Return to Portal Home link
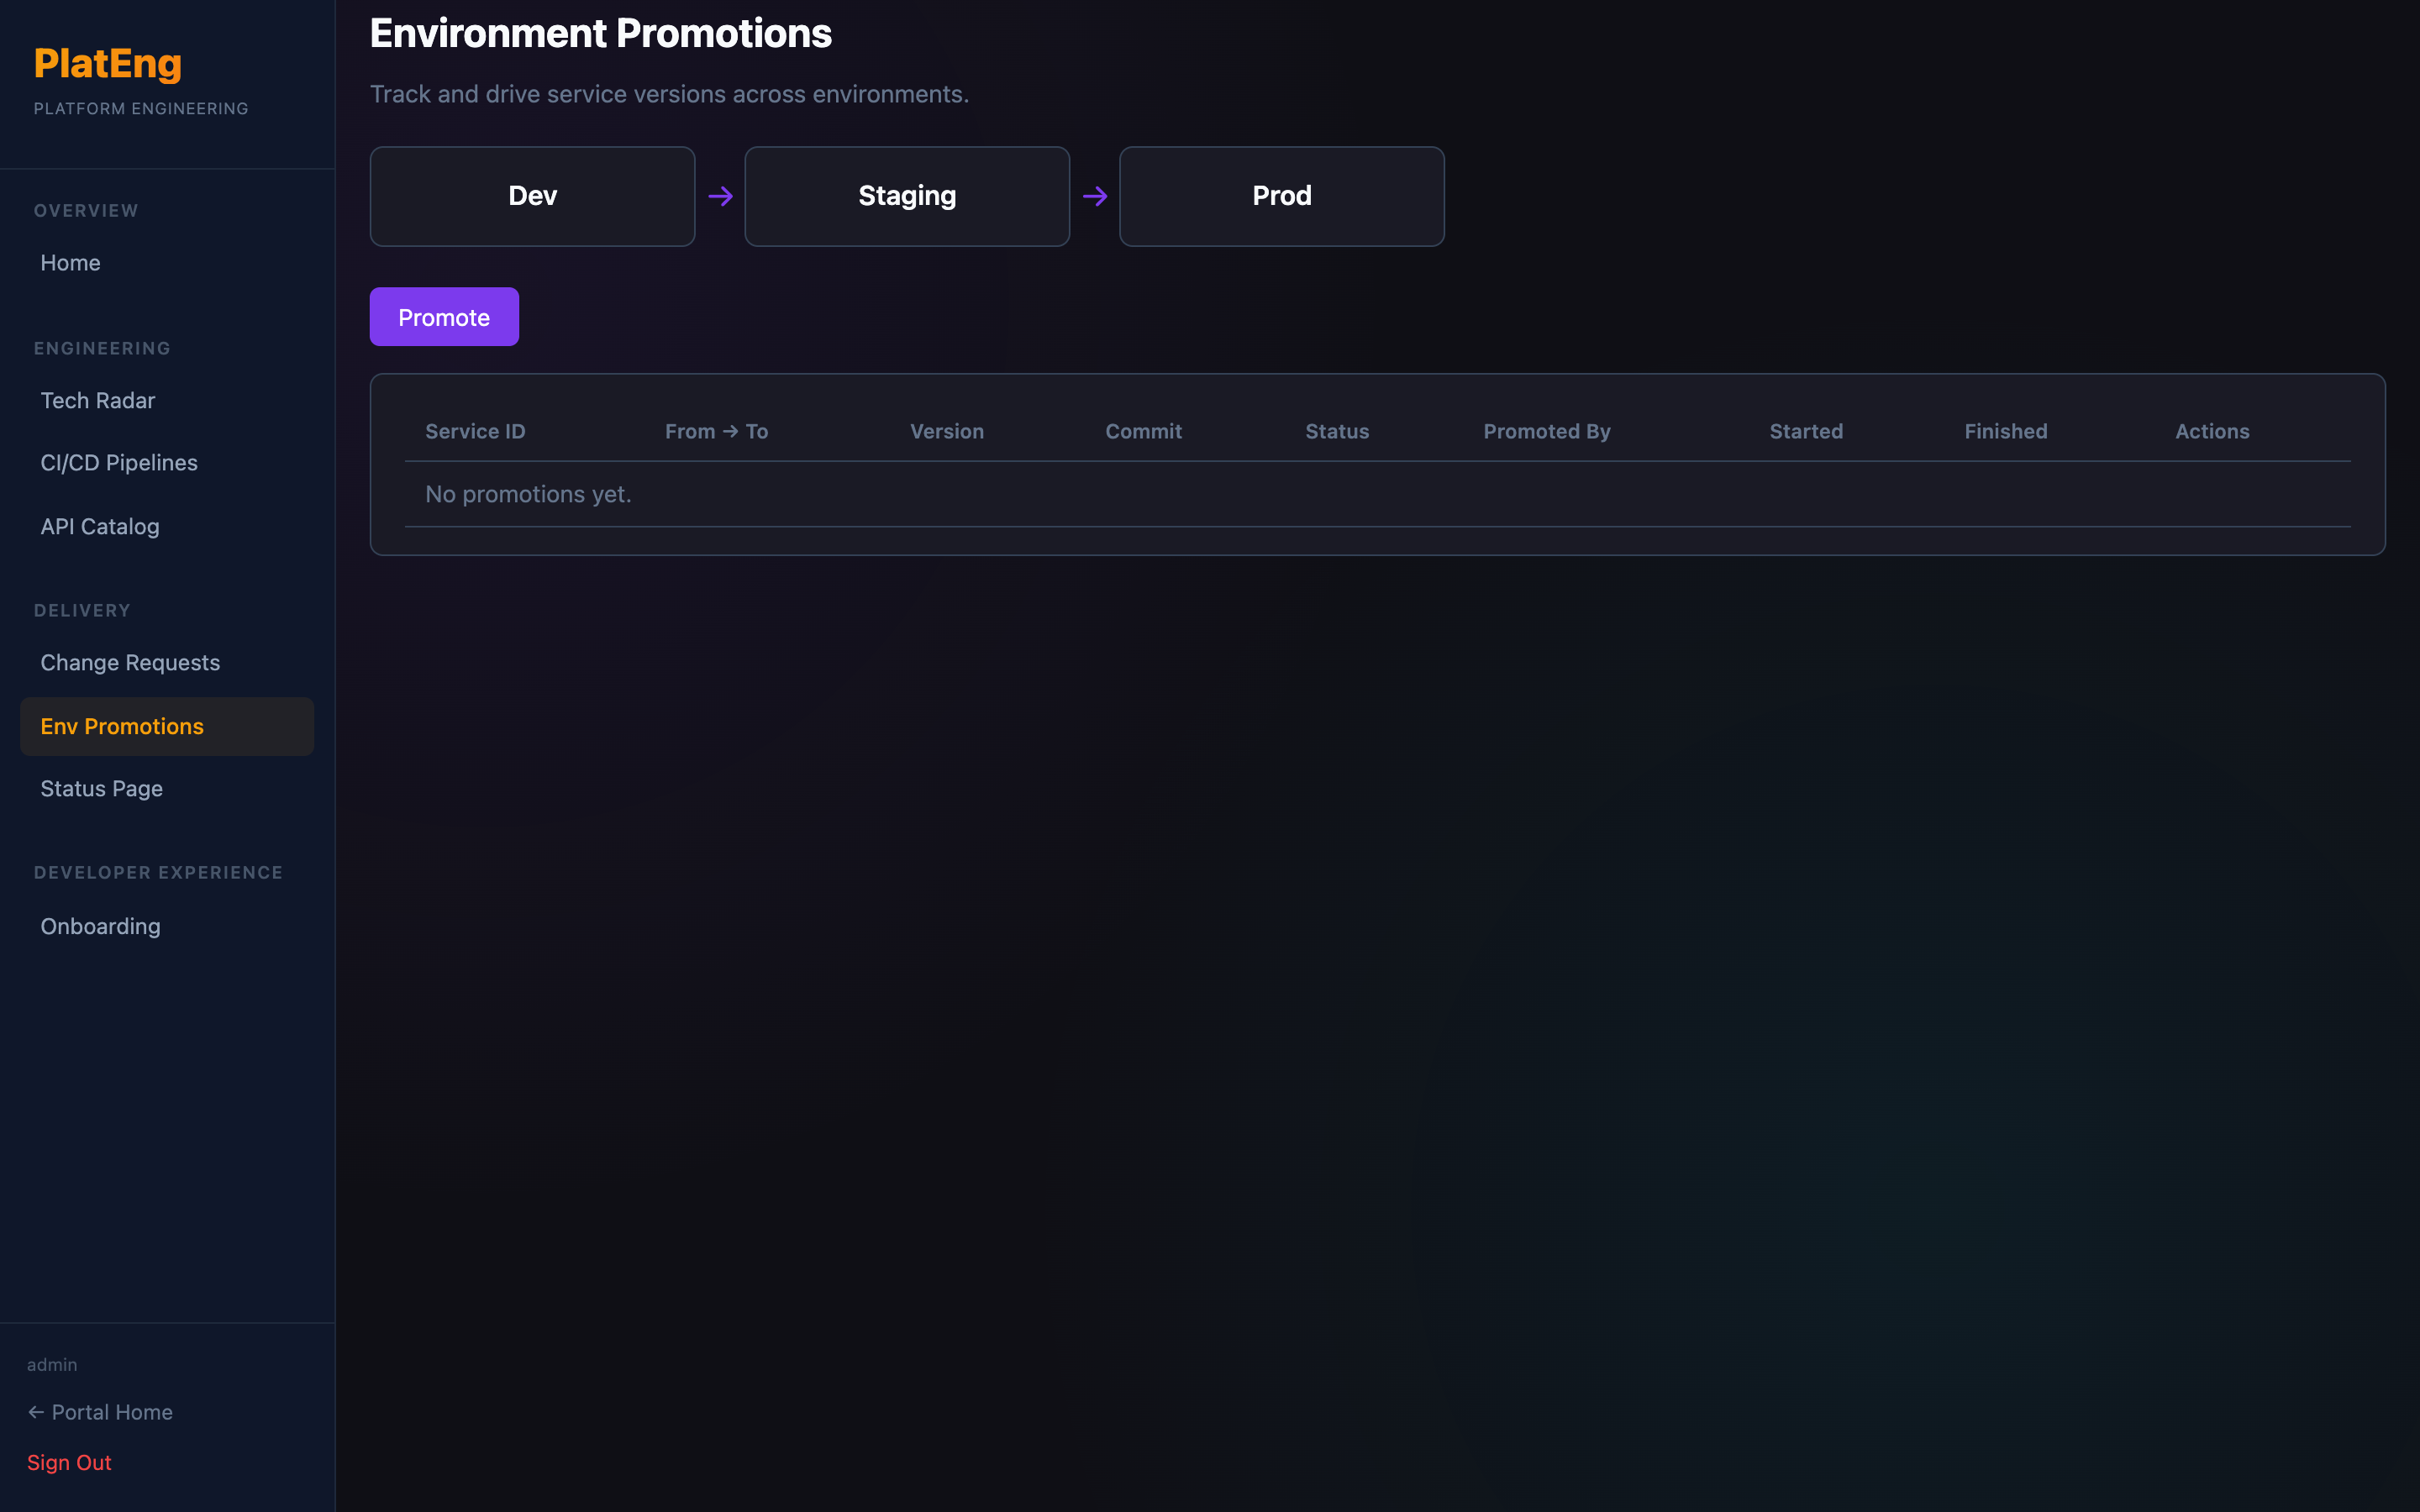Screen dimensions: 2420x1512 click(x=100, y=1412)
